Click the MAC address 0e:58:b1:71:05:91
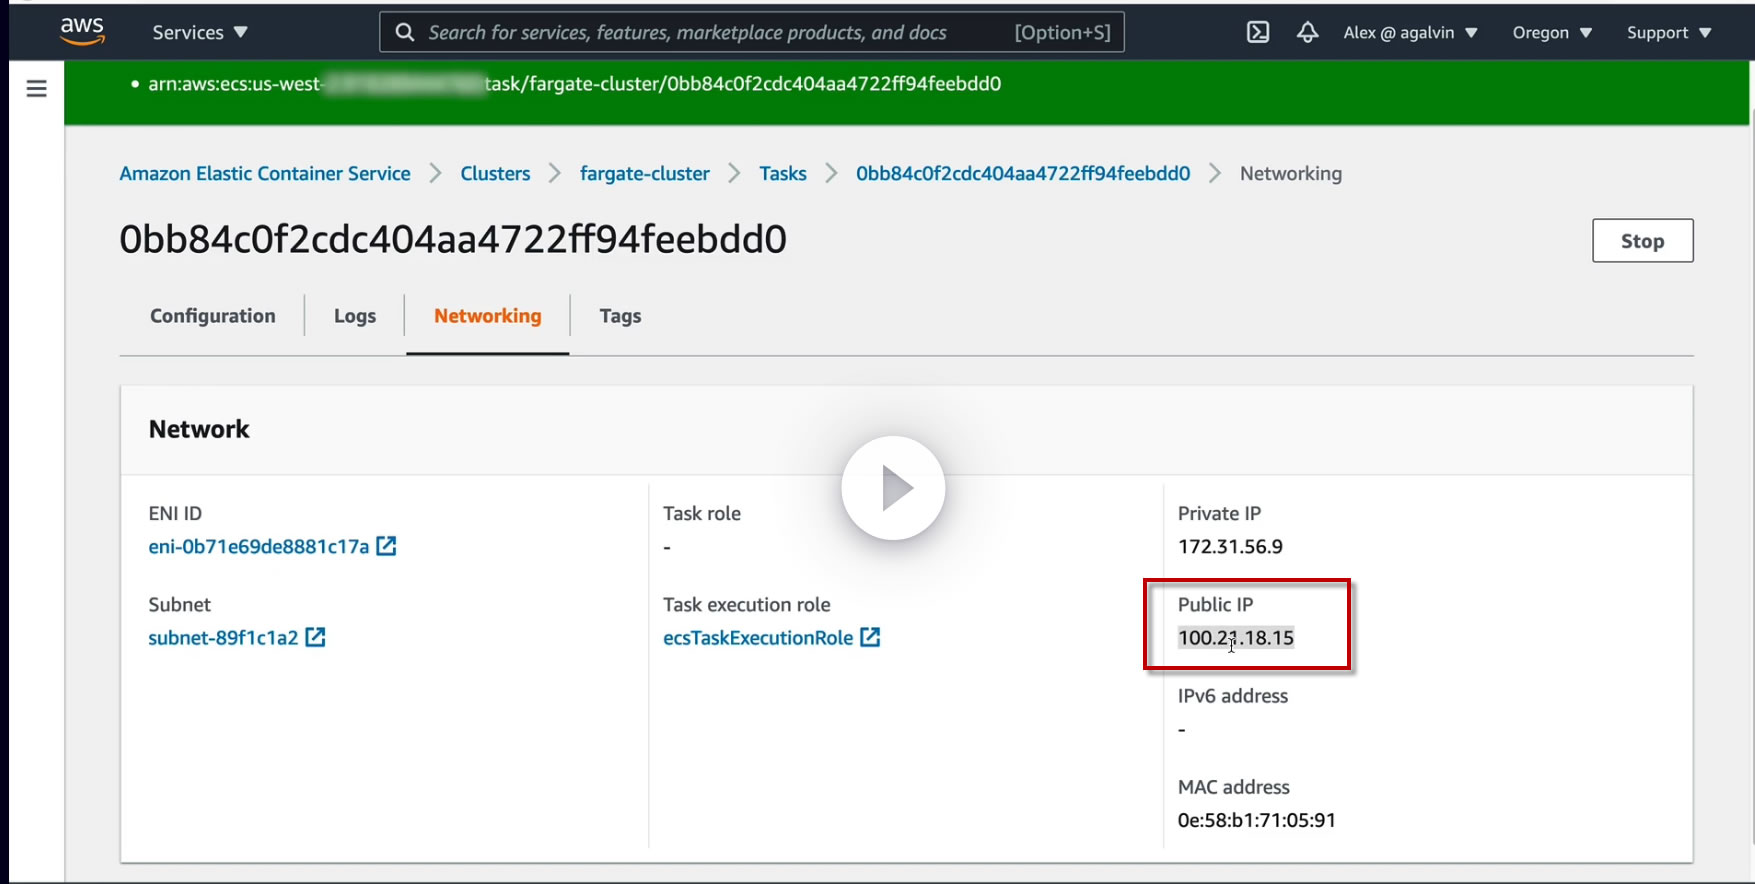Viewport: 1755px width, 884px height. pyautogui.click(x=1257, y=821)
